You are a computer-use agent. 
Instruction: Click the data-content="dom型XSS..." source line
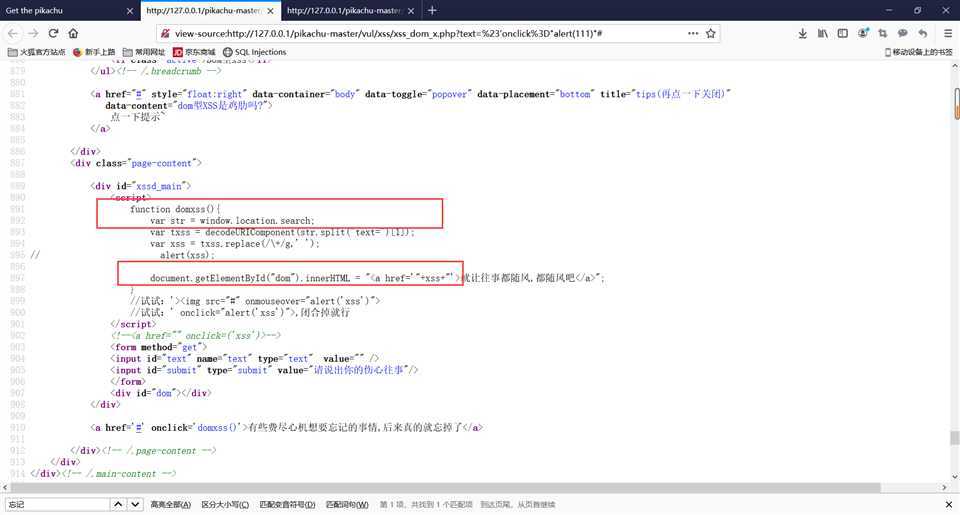click(x=189, y=106)
